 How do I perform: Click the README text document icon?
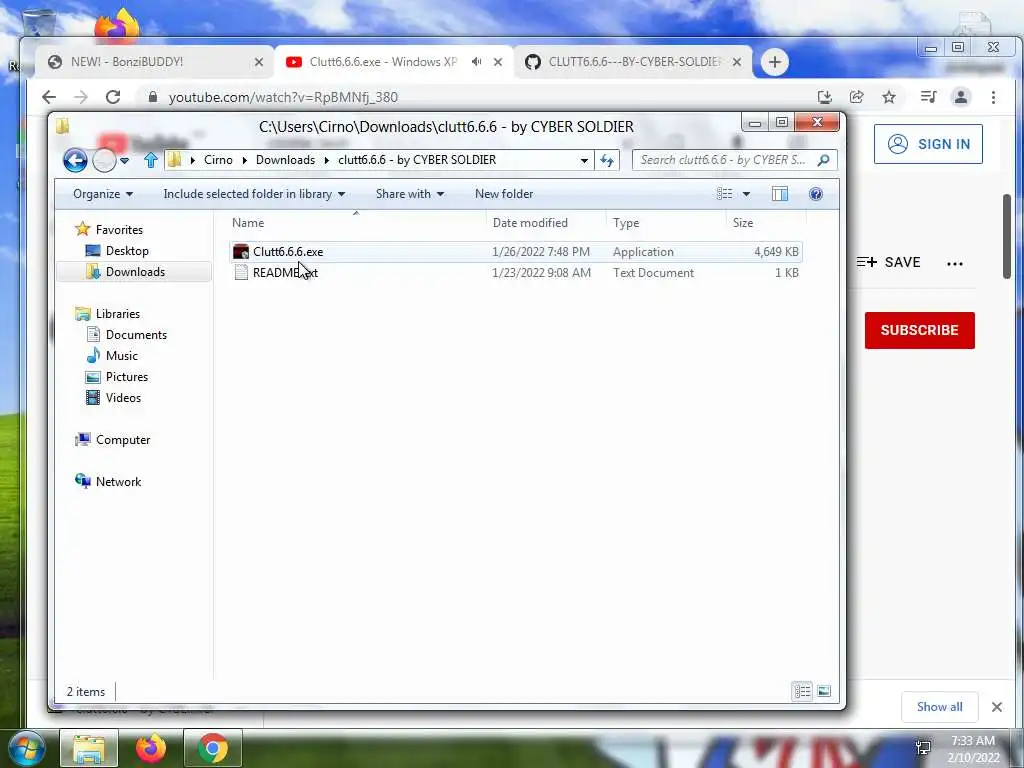[241, 273]
